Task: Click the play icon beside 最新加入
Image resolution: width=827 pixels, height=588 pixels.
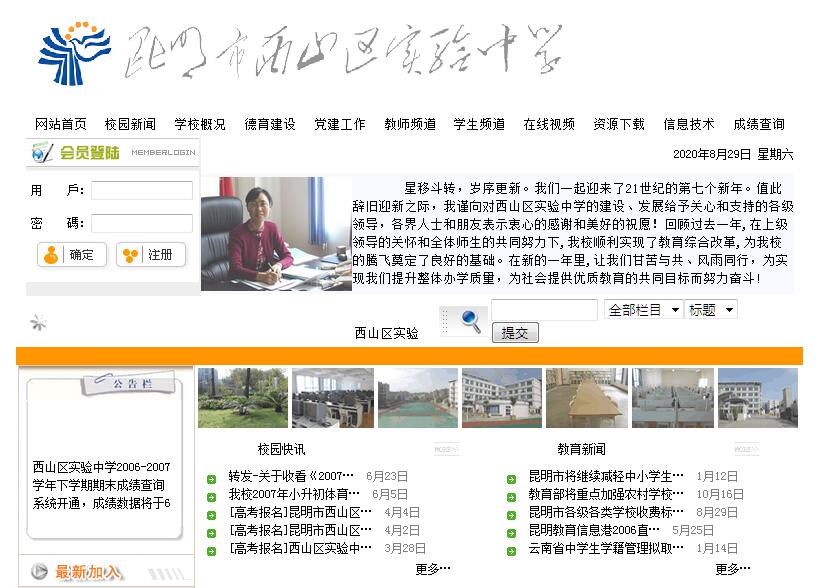Action: click(39, 571)
